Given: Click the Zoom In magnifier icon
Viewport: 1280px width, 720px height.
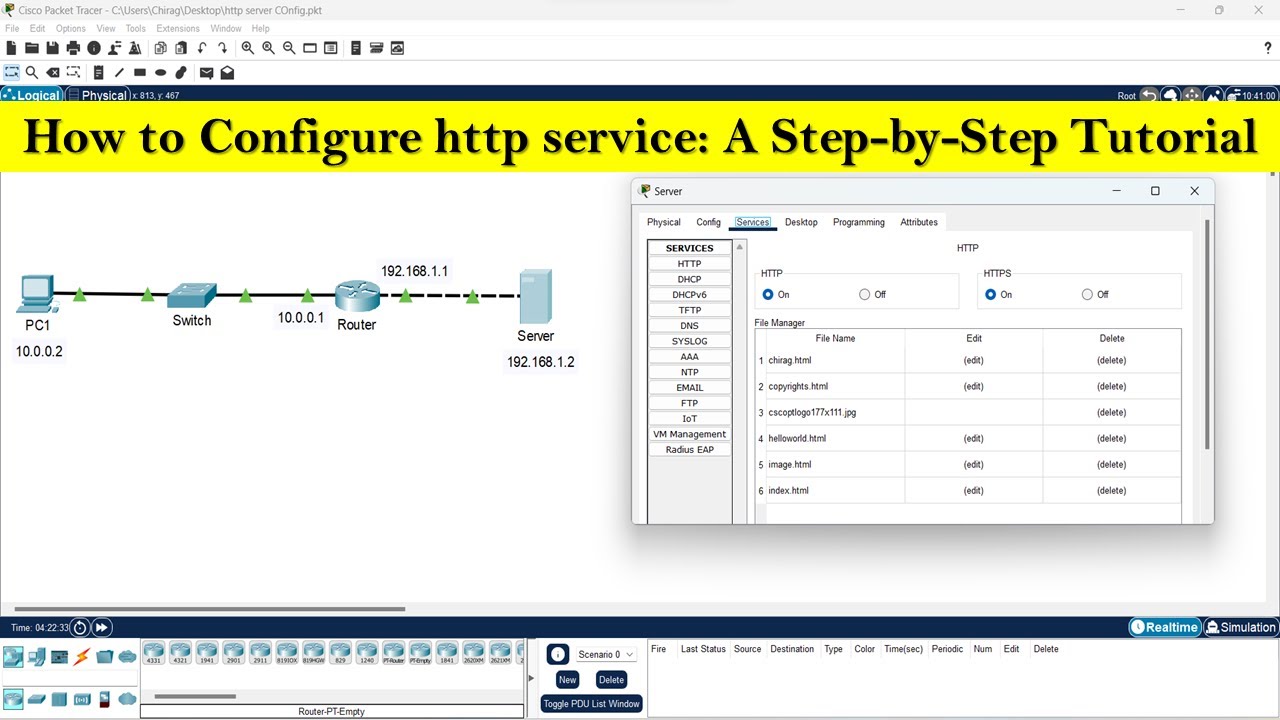Looking at the screenshot, I should click(x=247, y=48).
